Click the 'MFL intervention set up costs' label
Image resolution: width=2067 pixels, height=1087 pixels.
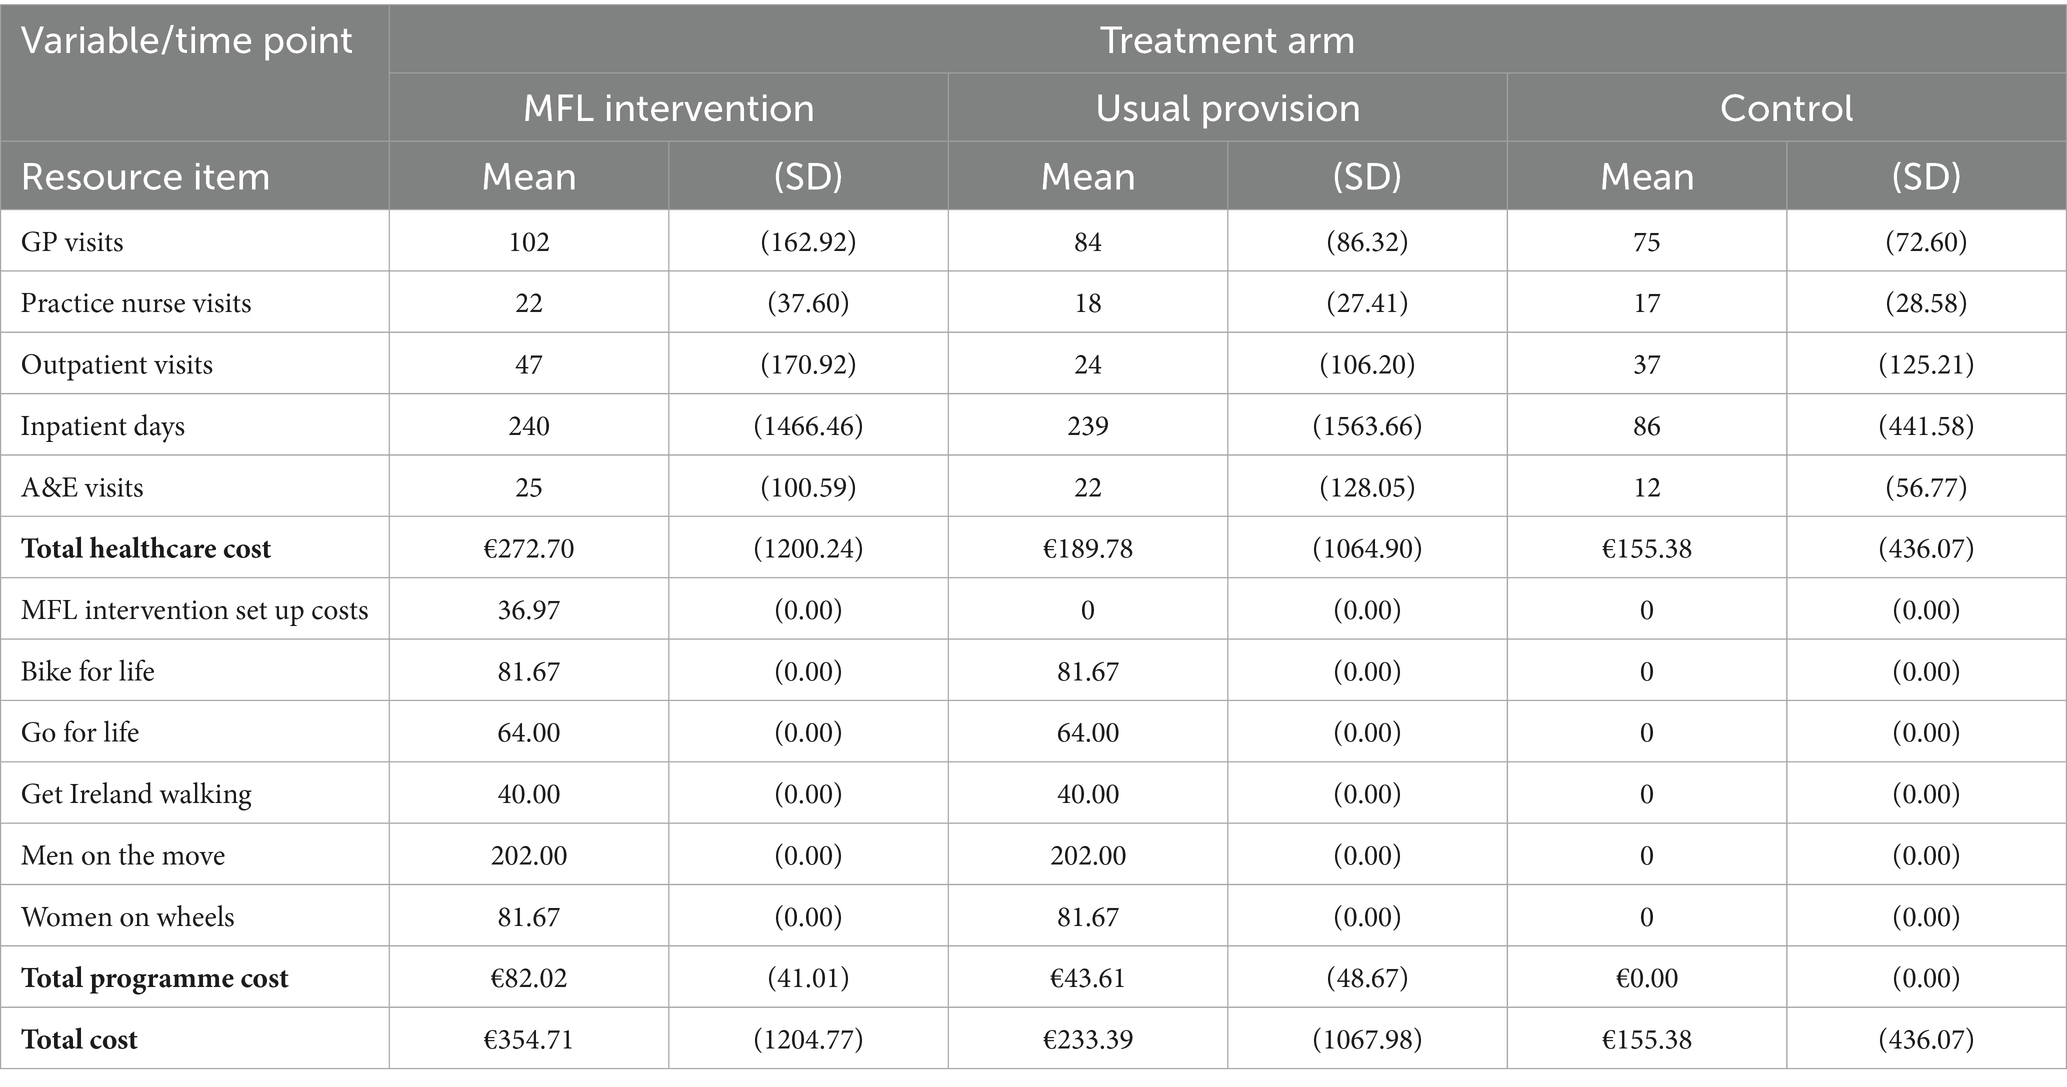click(195, 610)
